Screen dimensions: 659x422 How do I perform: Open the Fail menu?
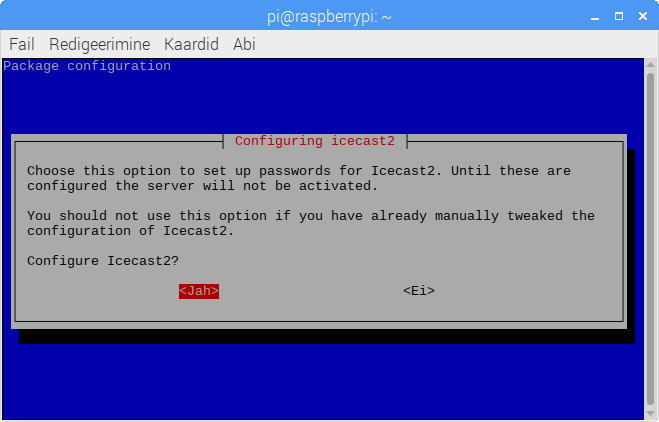[x=21, y=44]
